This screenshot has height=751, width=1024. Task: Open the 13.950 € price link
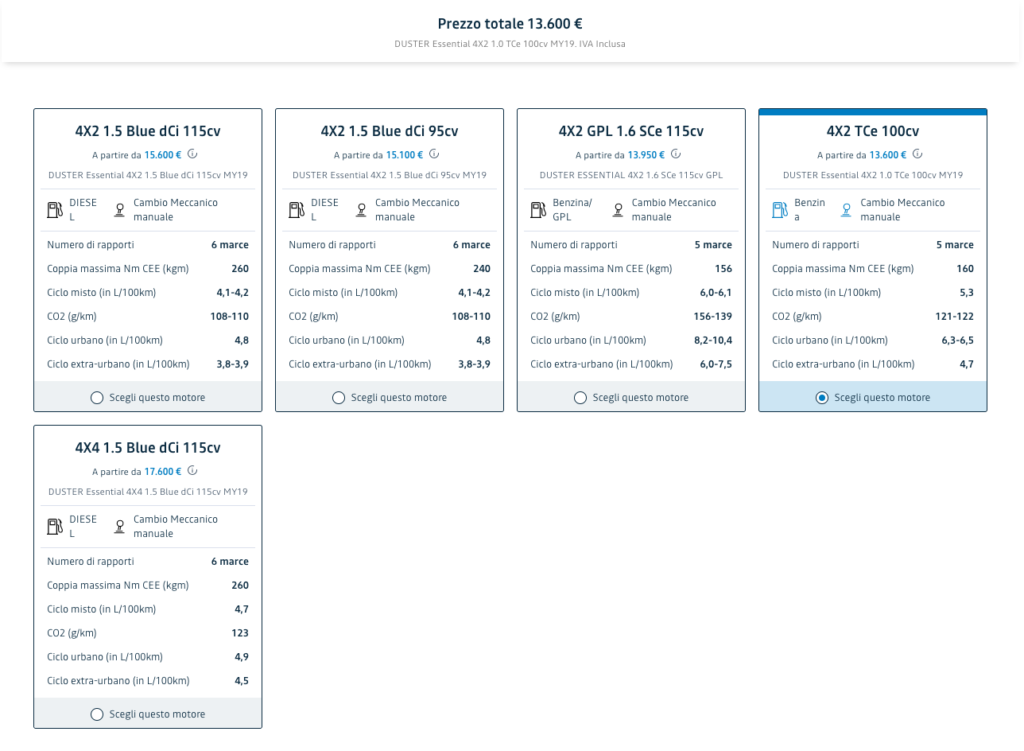(x=646, y=155)
